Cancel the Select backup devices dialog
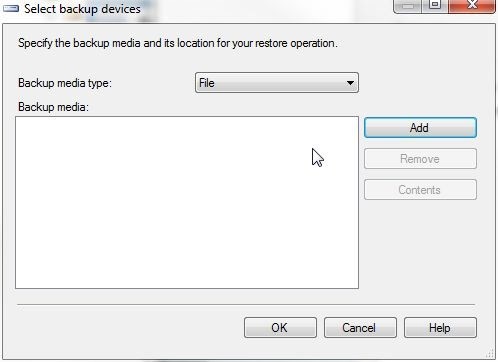Image resolution: width=498 pixels, height=362 pixels. pyautogui.click(x=360, y=328)
